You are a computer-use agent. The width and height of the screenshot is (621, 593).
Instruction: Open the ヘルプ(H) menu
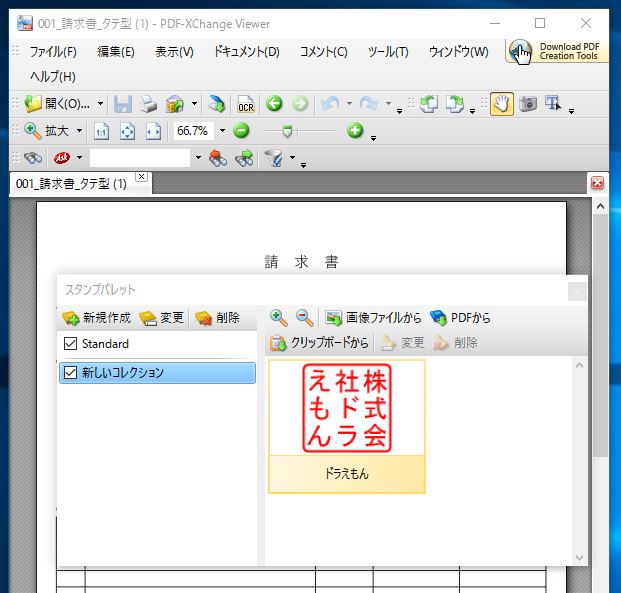53,76
